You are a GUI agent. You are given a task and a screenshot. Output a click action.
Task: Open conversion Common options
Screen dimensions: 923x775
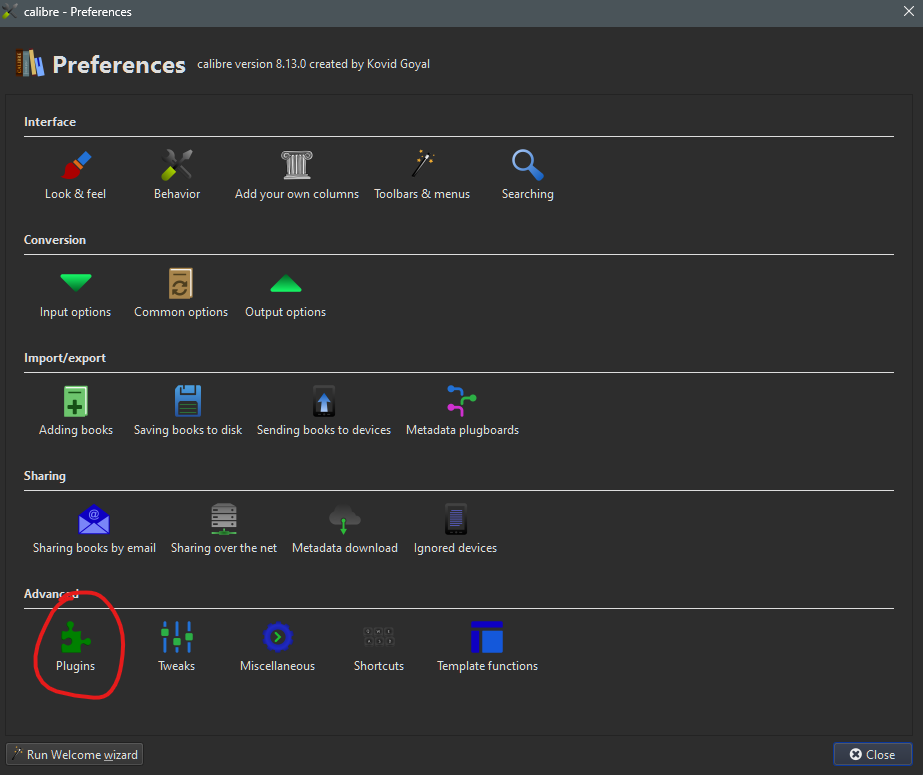(x=181, y=292)
